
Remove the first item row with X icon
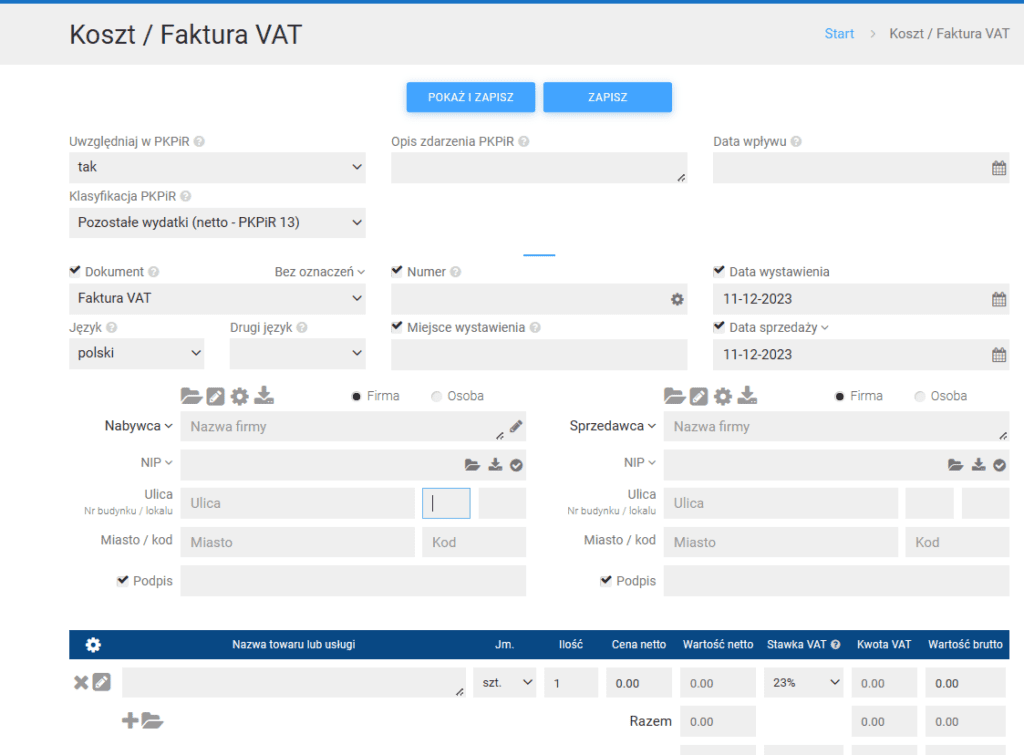point(81,683)
